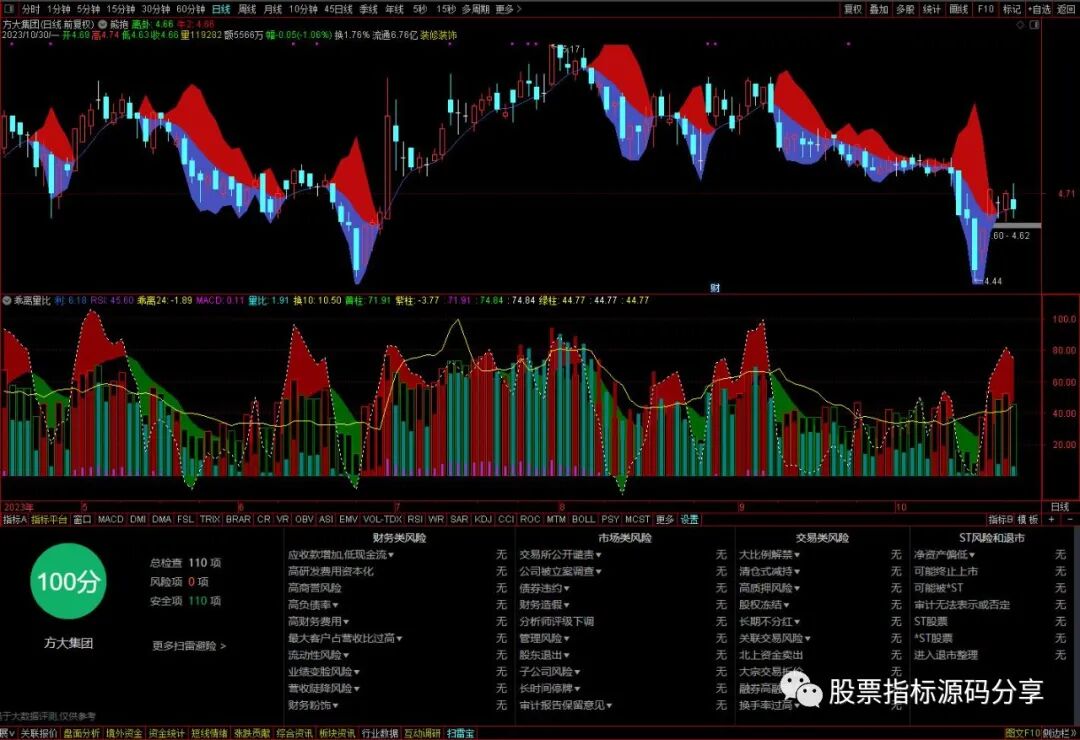
Task: Click the 财 marker on the price chart
Action: coord(715,288)
